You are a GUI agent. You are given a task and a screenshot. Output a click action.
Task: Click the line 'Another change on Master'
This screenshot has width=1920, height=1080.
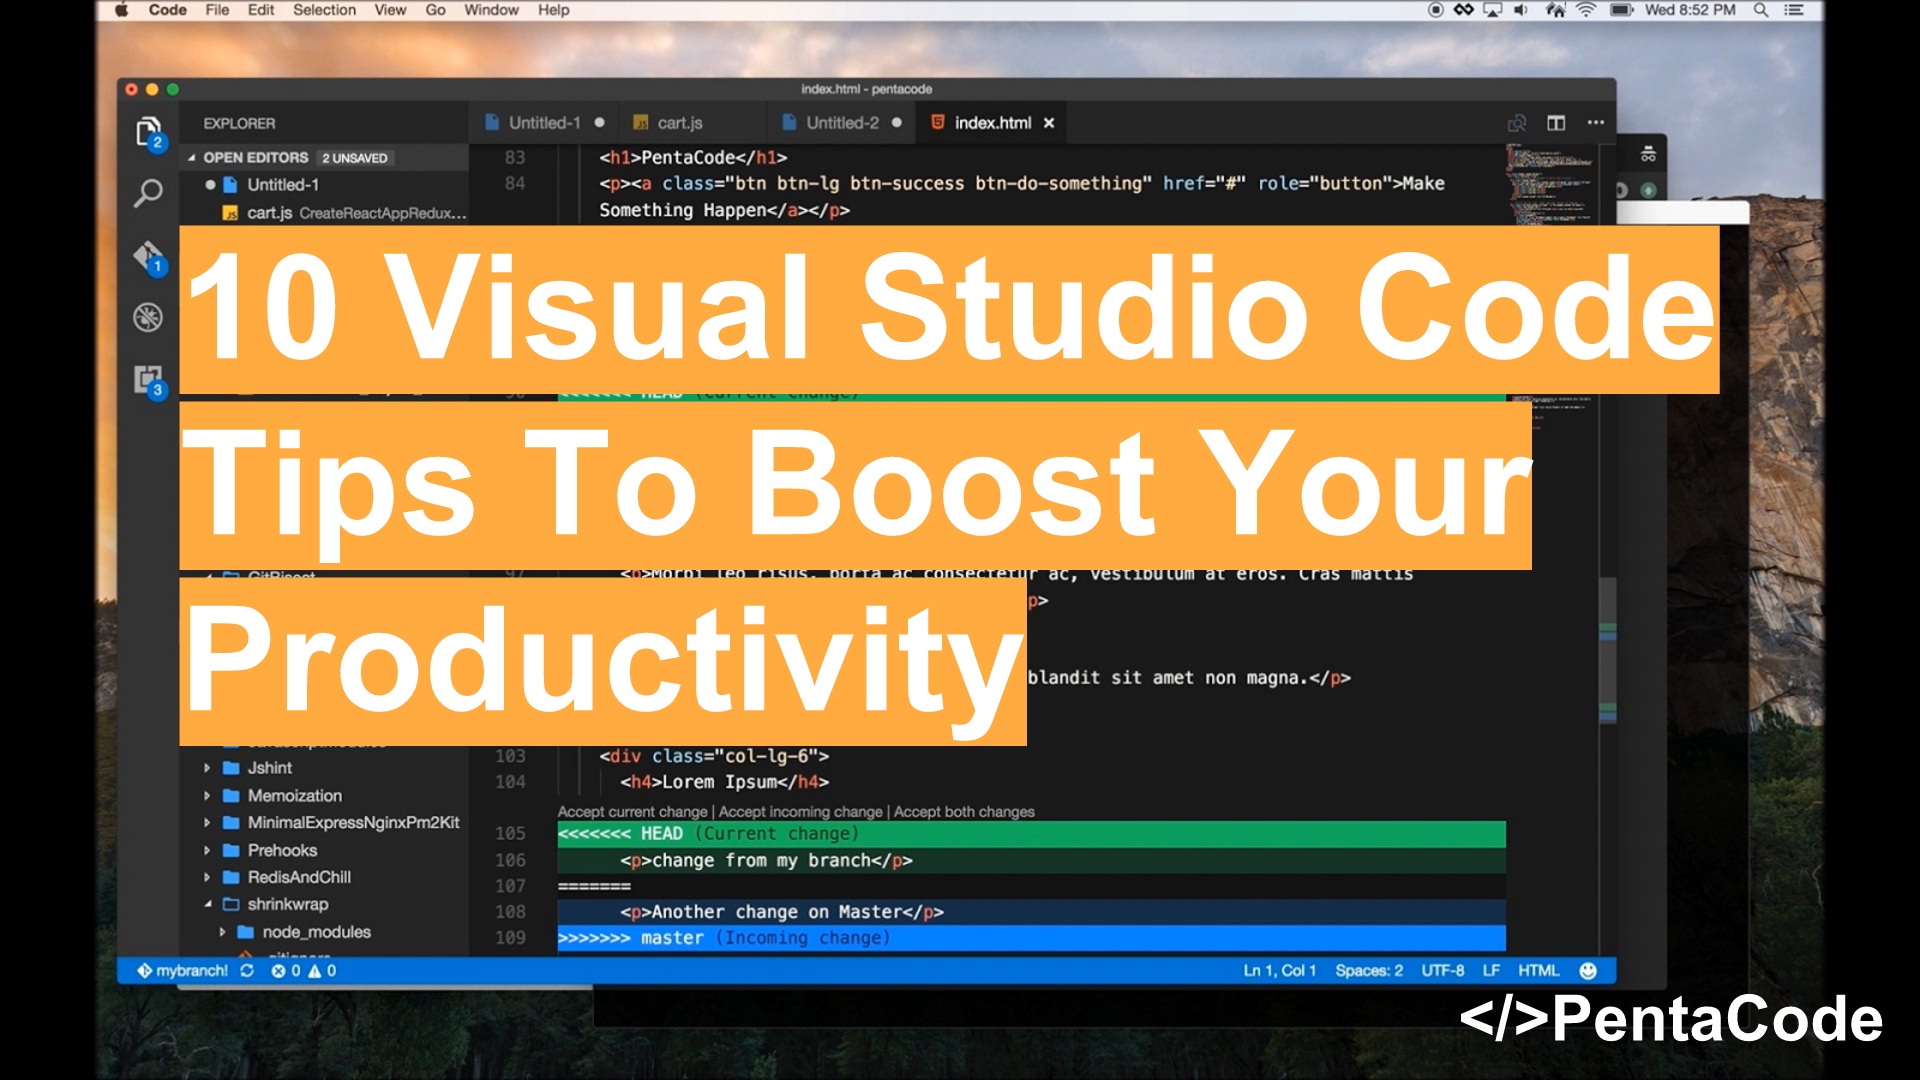[x=1031, y=912]
